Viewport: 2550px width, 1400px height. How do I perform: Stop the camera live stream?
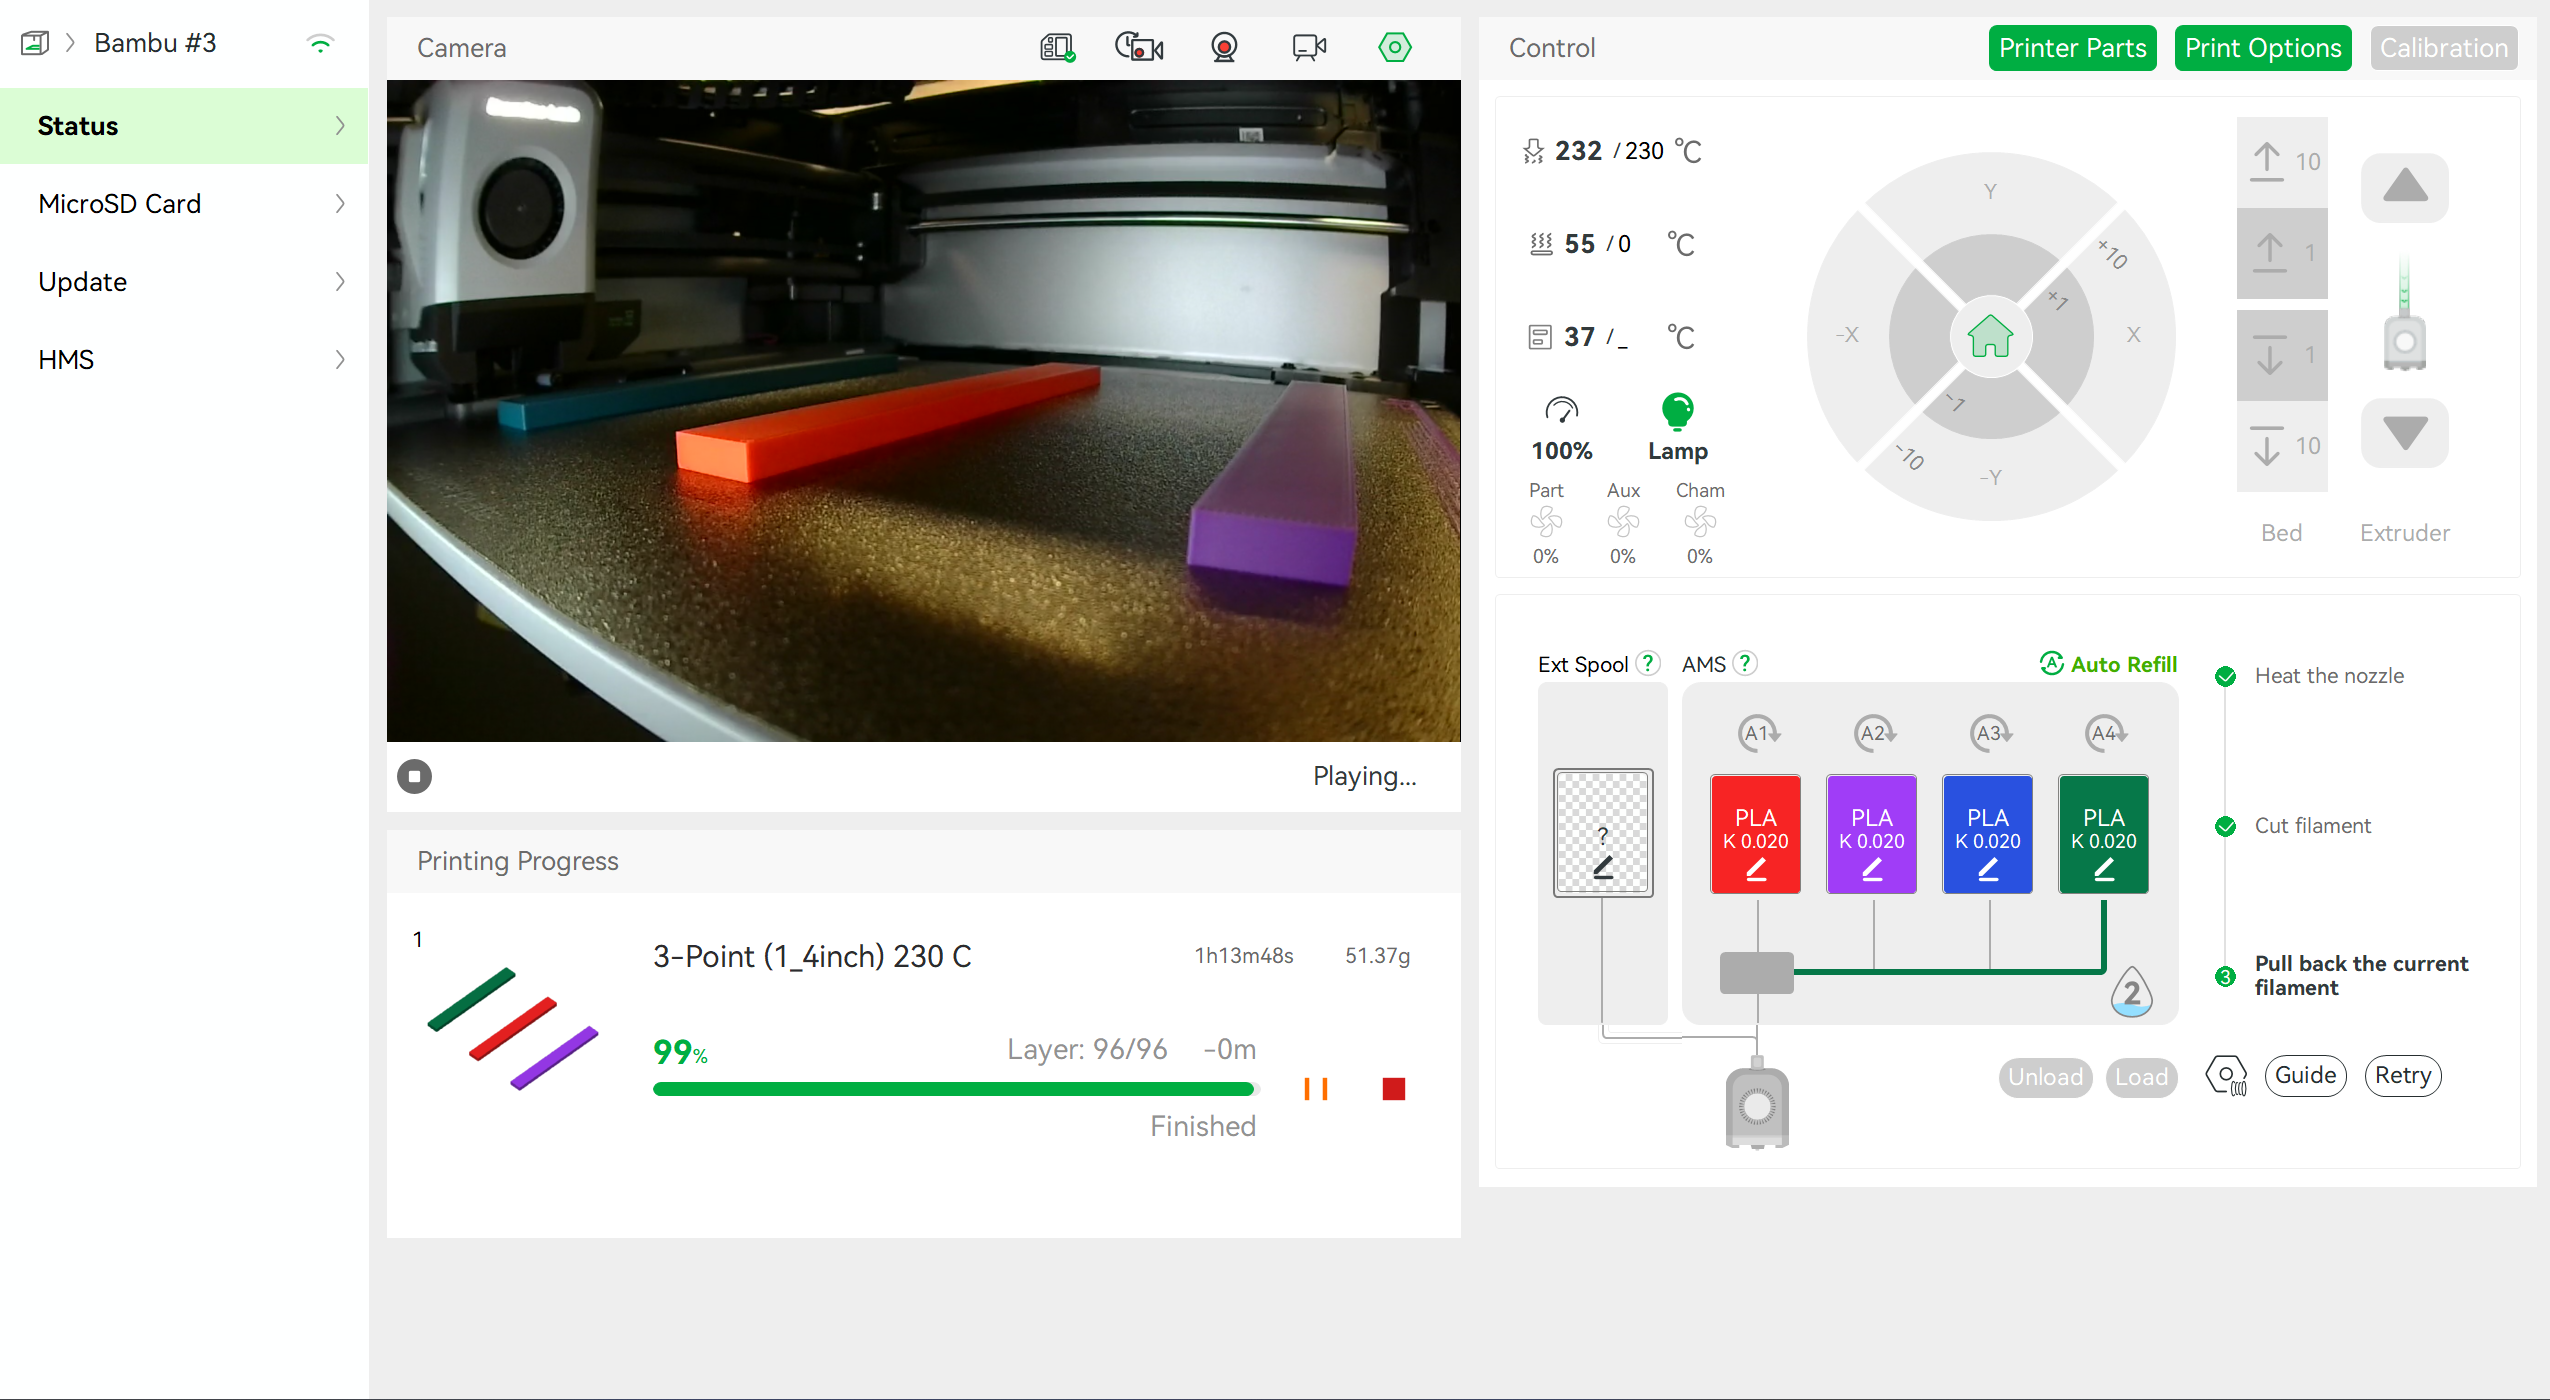click(414, 776)
